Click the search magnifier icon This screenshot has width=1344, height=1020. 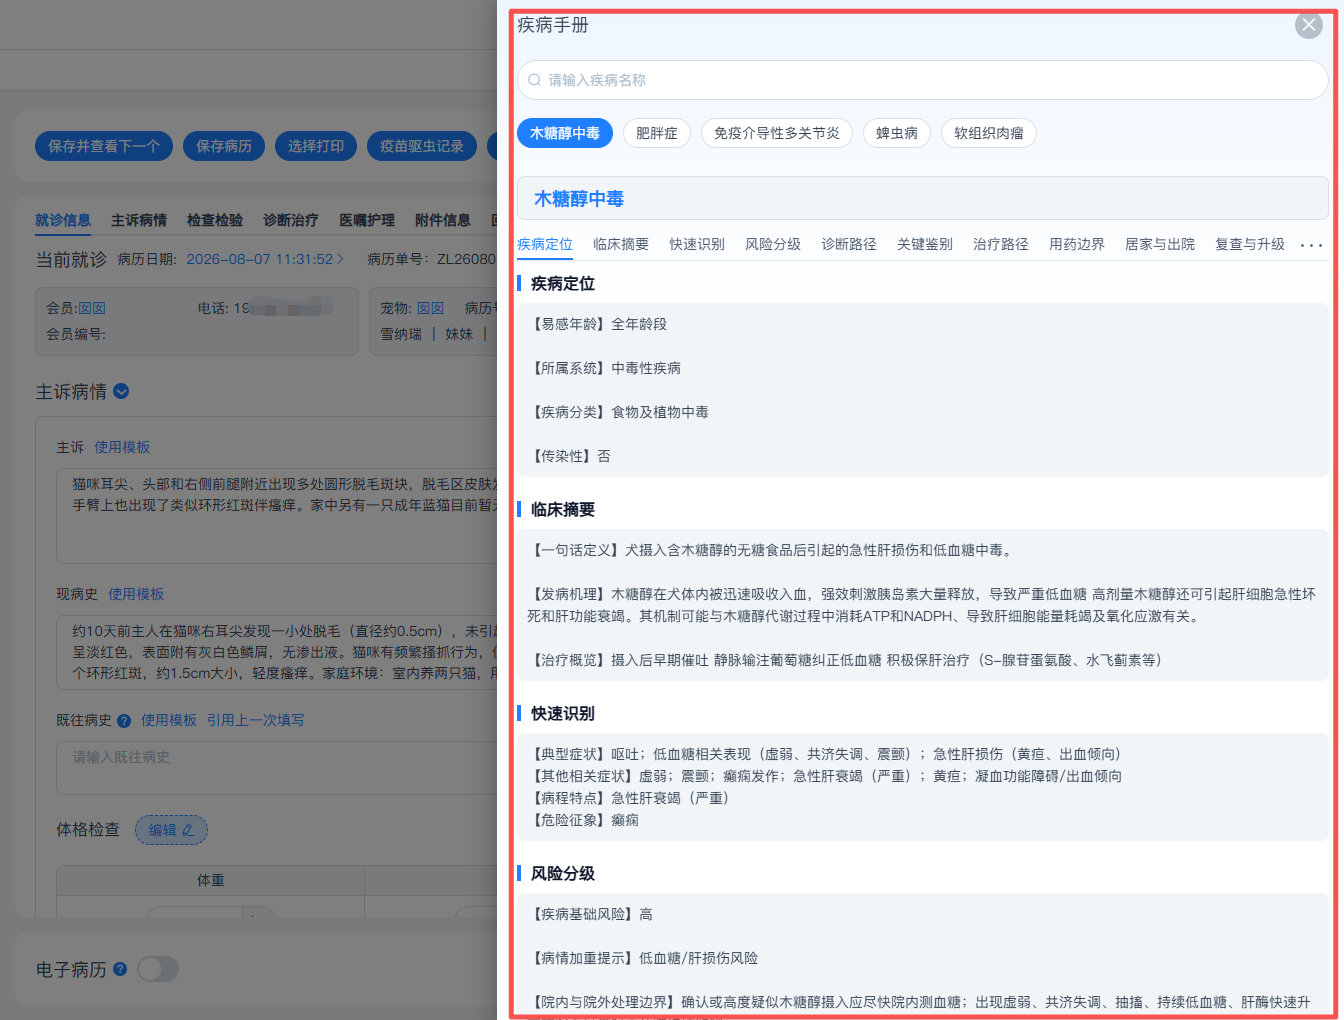pyautogui.click(x=534, y=80)
